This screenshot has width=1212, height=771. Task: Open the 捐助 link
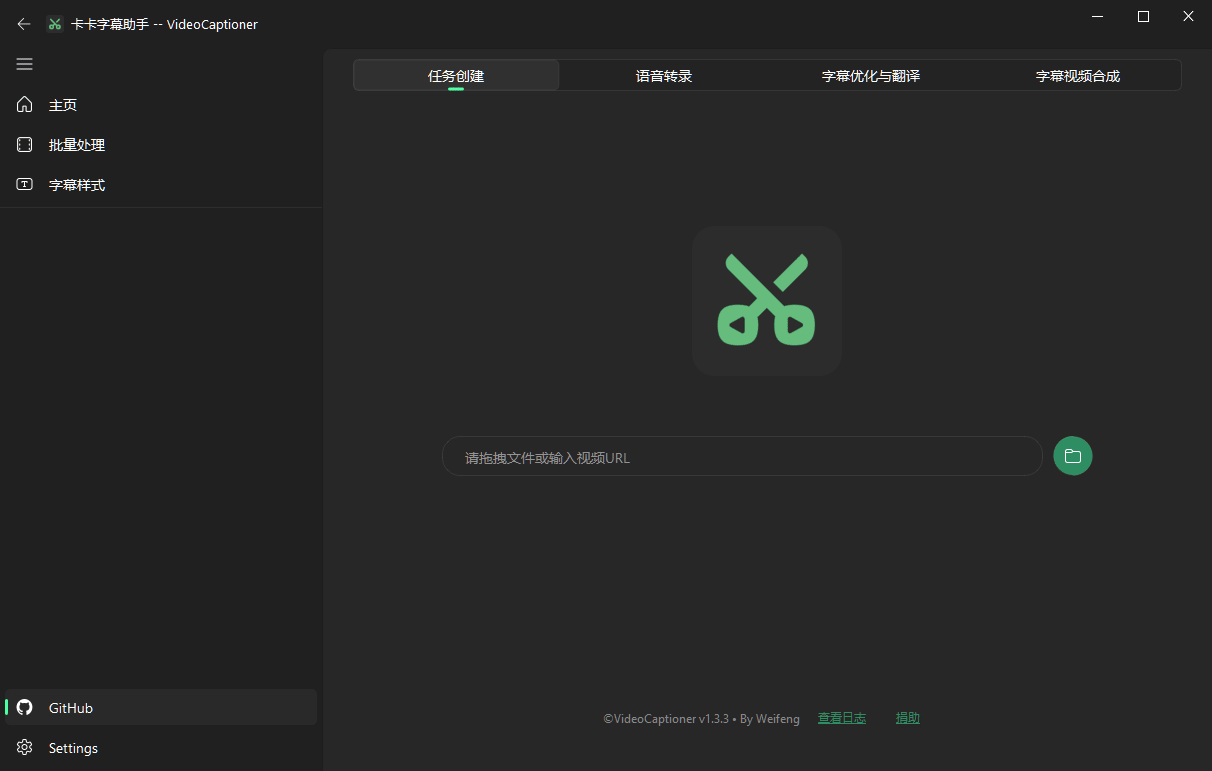908,718
